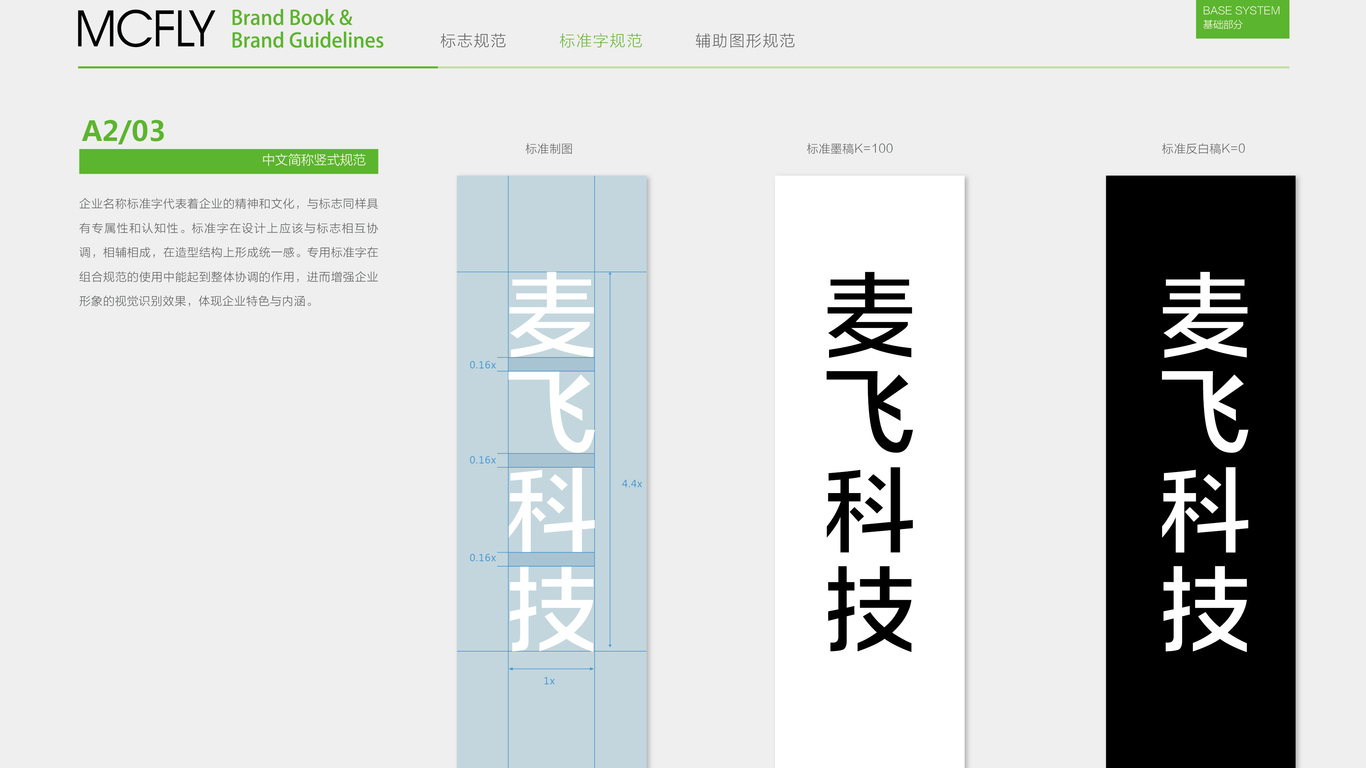Select the 标准字规范 tab

[600, 41]
